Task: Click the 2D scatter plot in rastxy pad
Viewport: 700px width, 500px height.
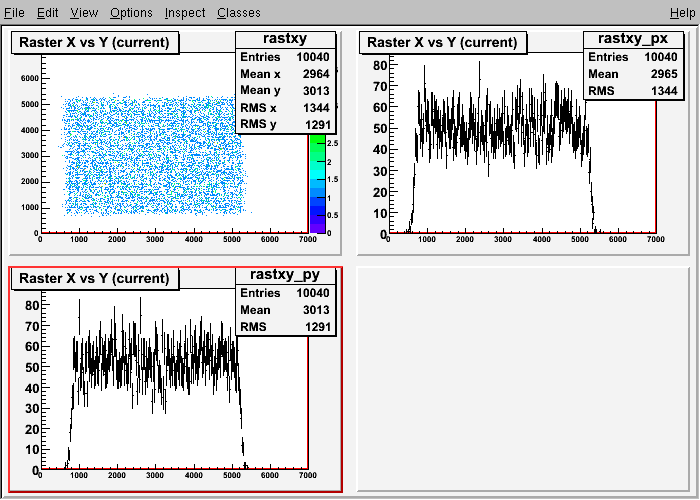Action: pyautogui.click(x=154, y=155)
